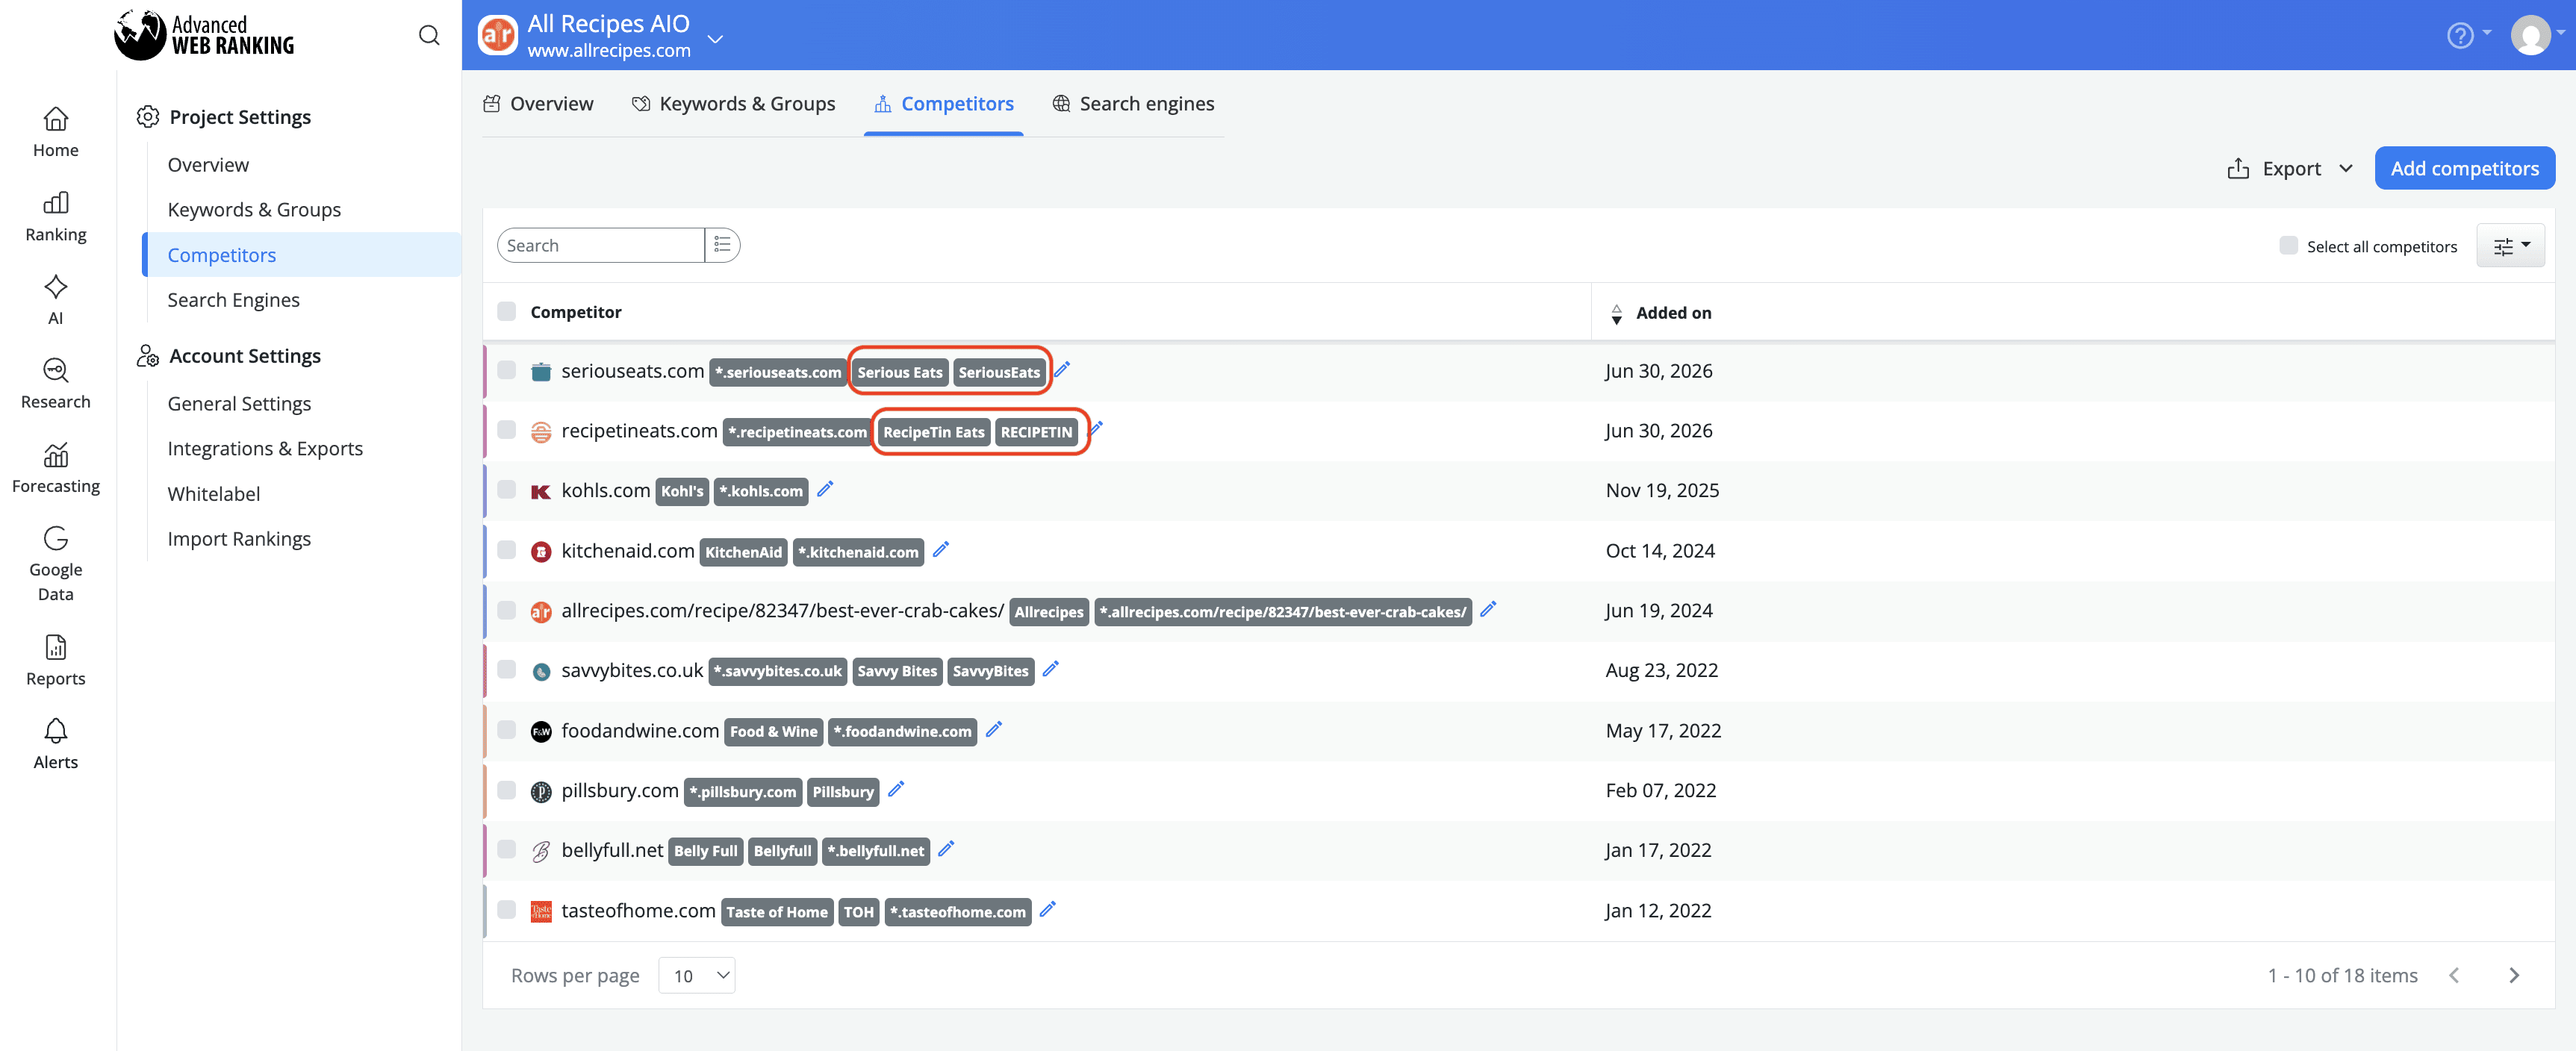Click the Project Settings gear icon
Viewport: 2576px width, 1051px height.
click(148, 117)
